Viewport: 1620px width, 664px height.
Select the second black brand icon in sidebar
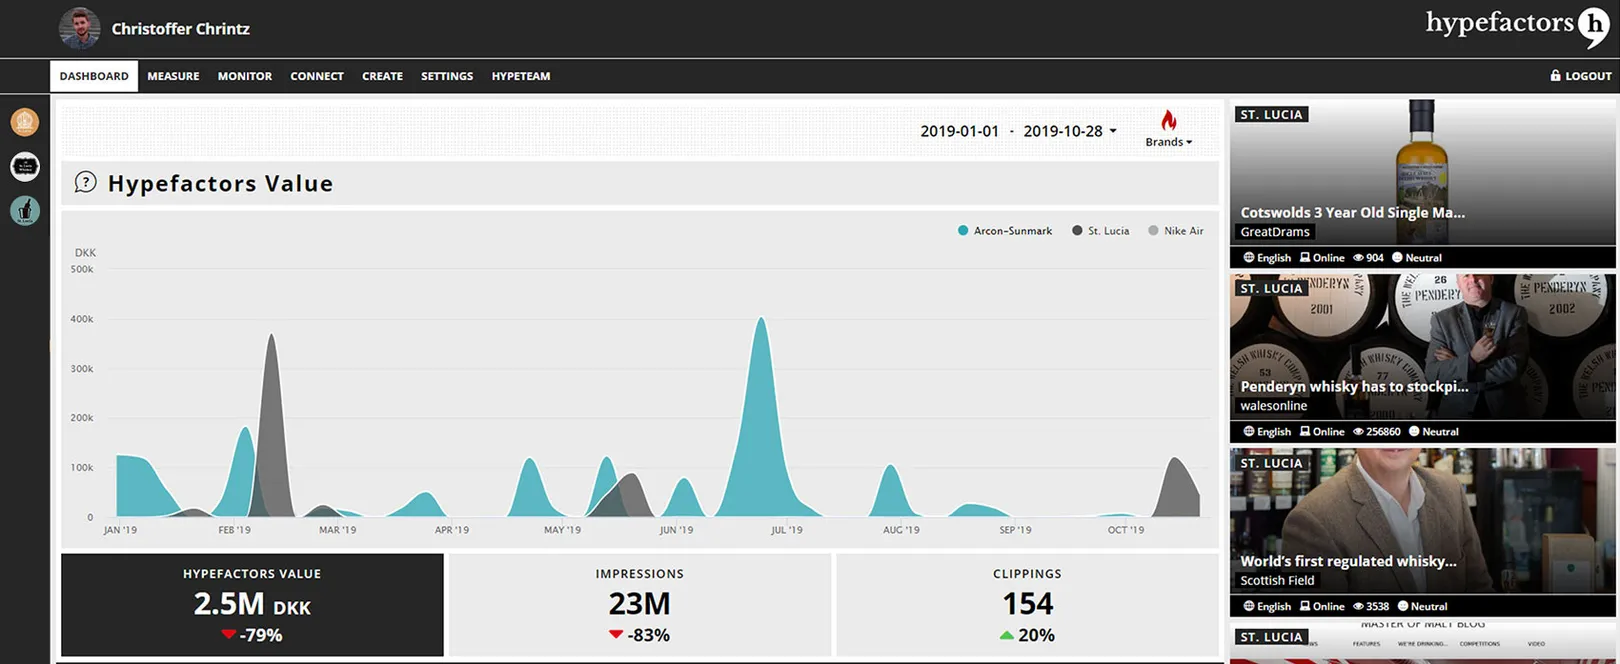tap(25, 166)
